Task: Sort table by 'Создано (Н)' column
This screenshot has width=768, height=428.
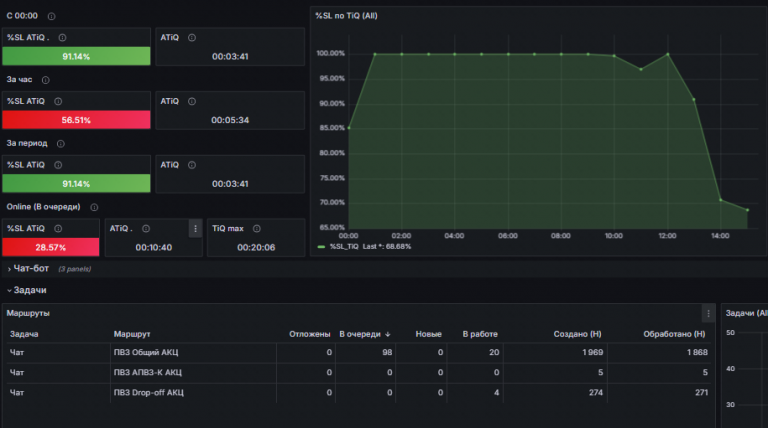Action: (577, 334)
